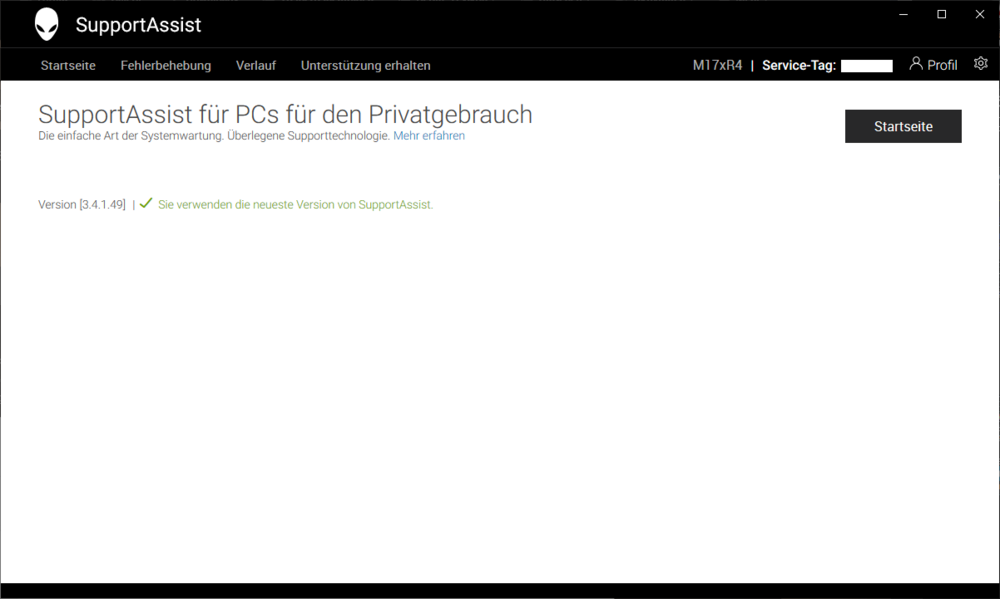Image resolution: width=1000 pixels, height=599 pixels.
Task: Click the Profil text label
Action: pos(942,65)
